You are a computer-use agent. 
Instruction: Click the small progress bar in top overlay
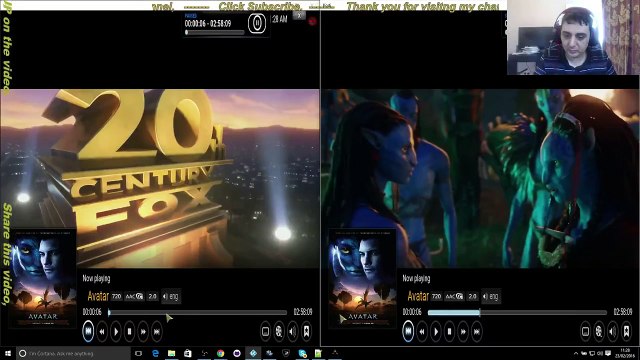(215, 32)
